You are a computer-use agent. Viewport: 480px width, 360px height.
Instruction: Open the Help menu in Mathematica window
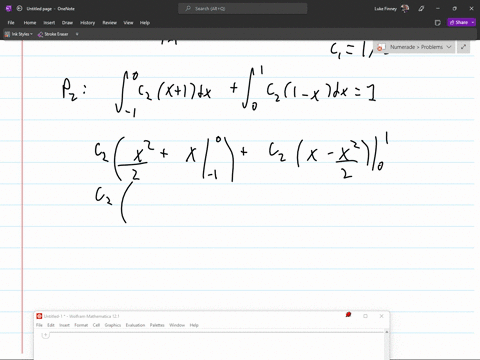click(194, 325)
